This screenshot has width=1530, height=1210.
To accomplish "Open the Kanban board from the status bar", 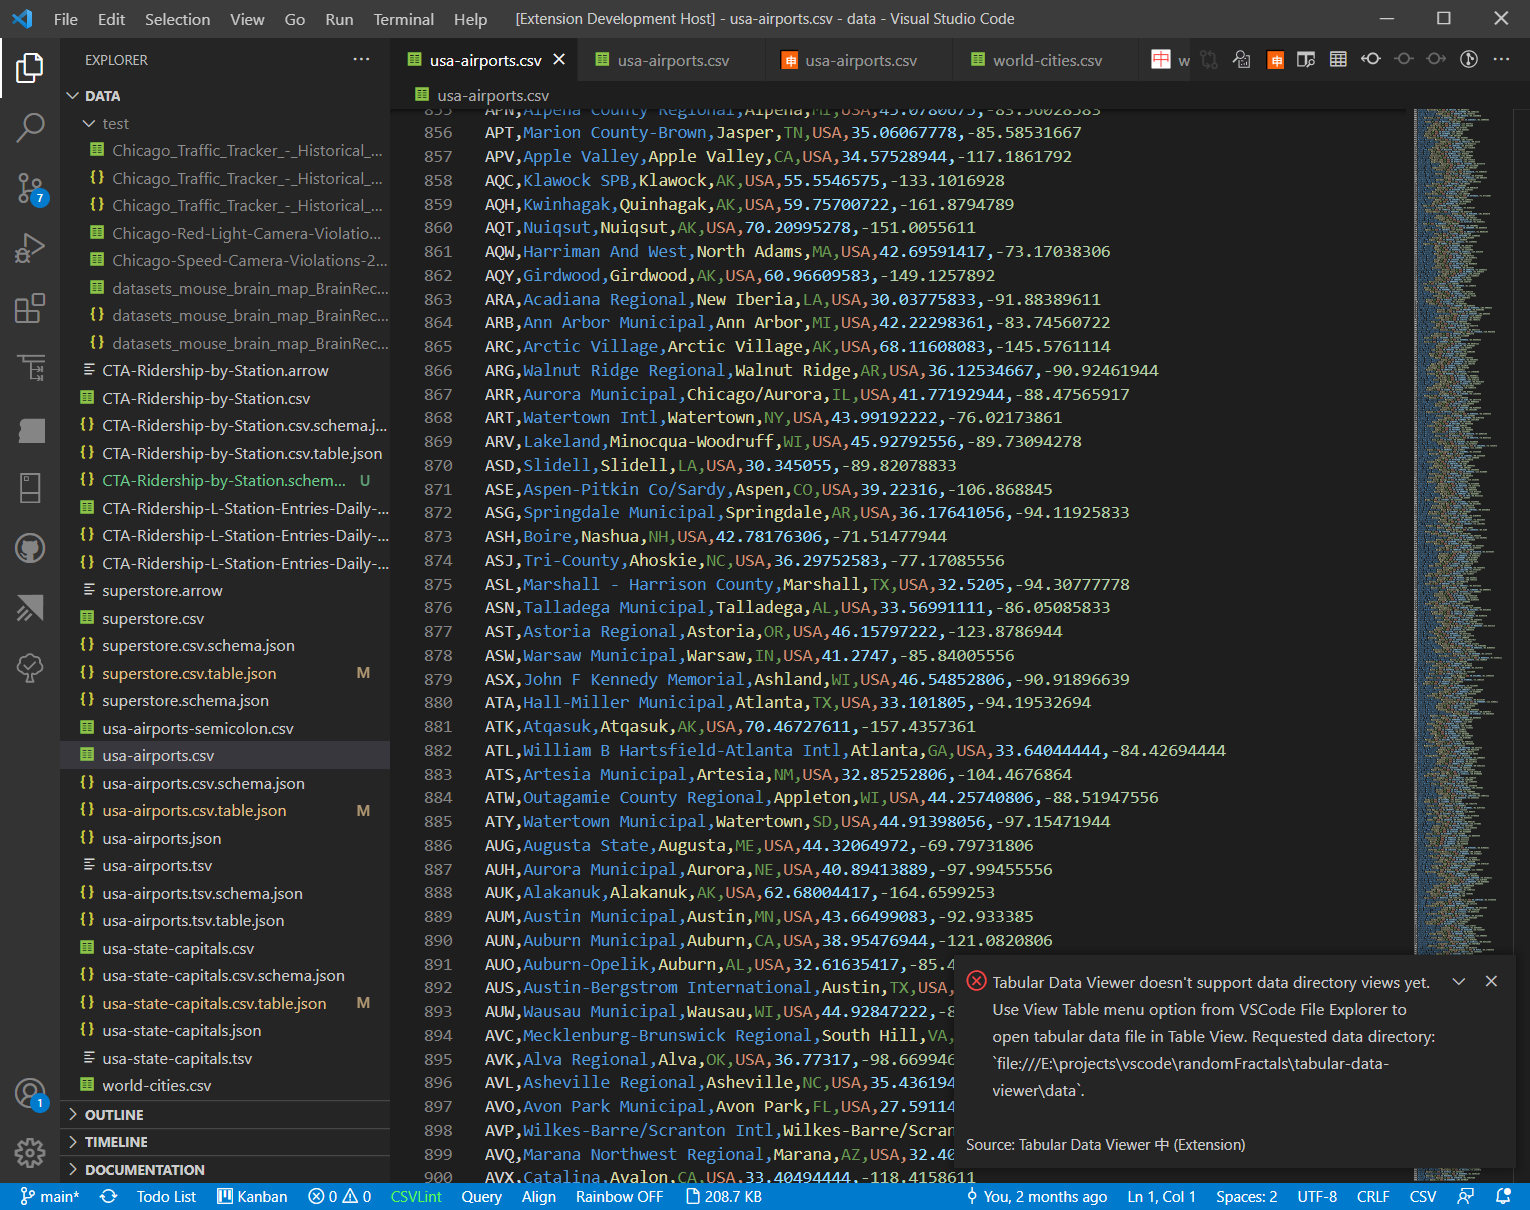I will coord(252,1196).
